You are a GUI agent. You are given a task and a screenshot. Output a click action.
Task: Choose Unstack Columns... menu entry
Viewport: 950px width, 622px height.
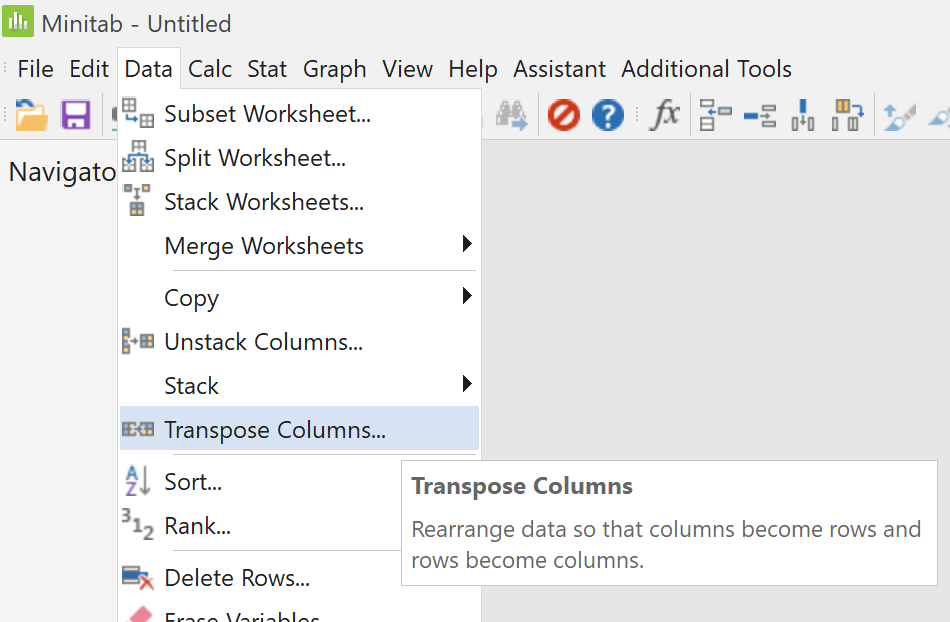coord(299,342)
